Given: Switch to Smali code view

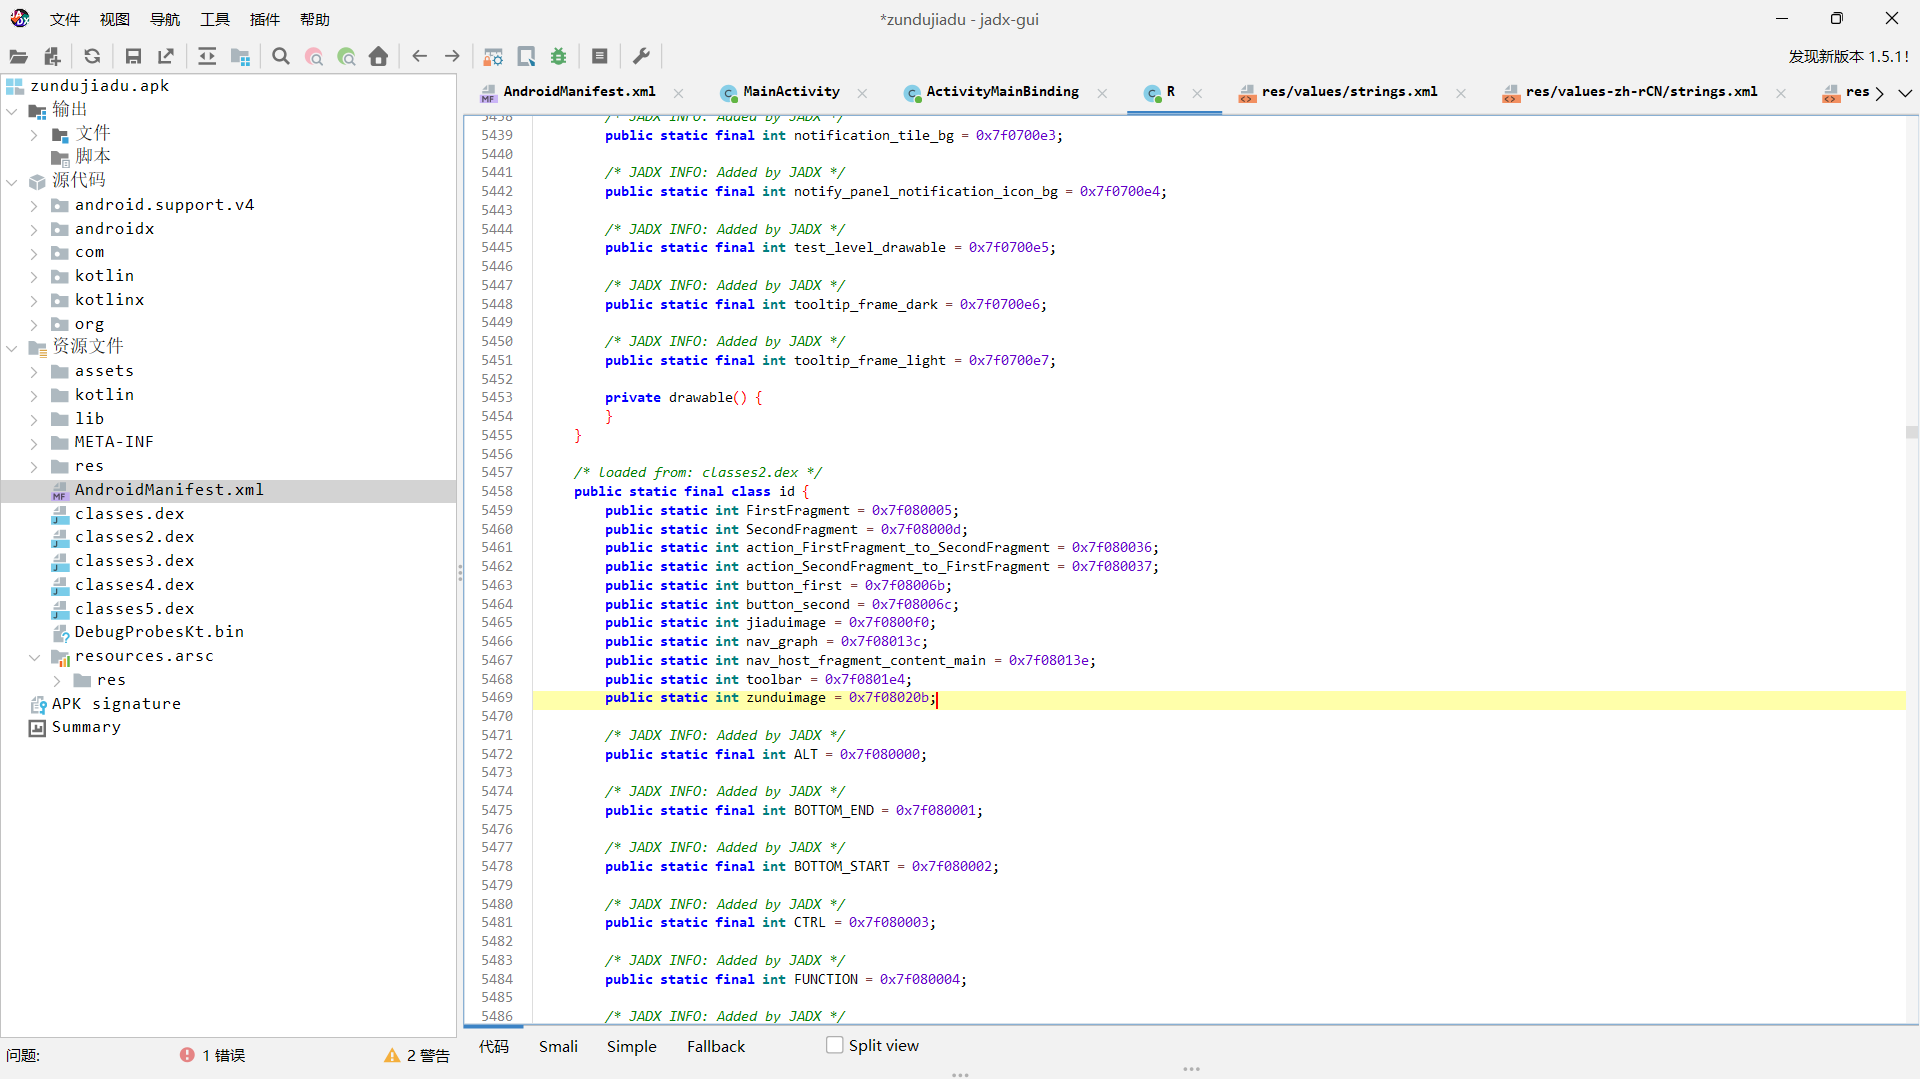Looking at the screenshot, I should coord(558,1046).
